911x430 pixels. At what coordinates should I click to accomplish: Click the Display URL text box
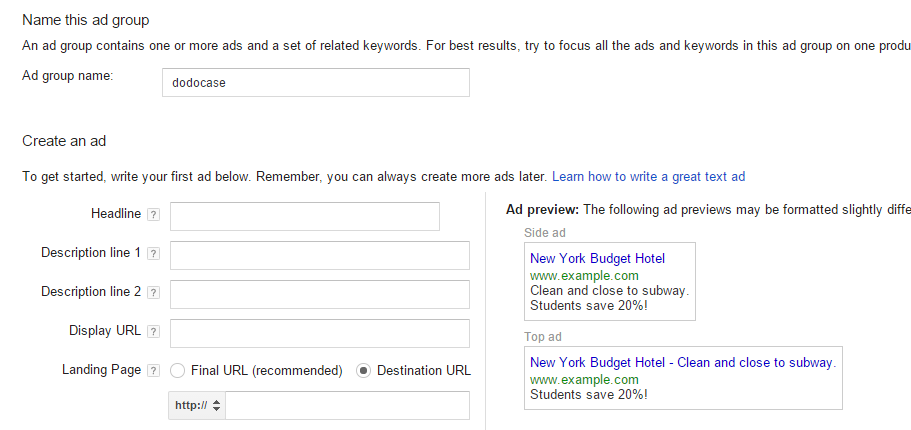coord(319,333)
